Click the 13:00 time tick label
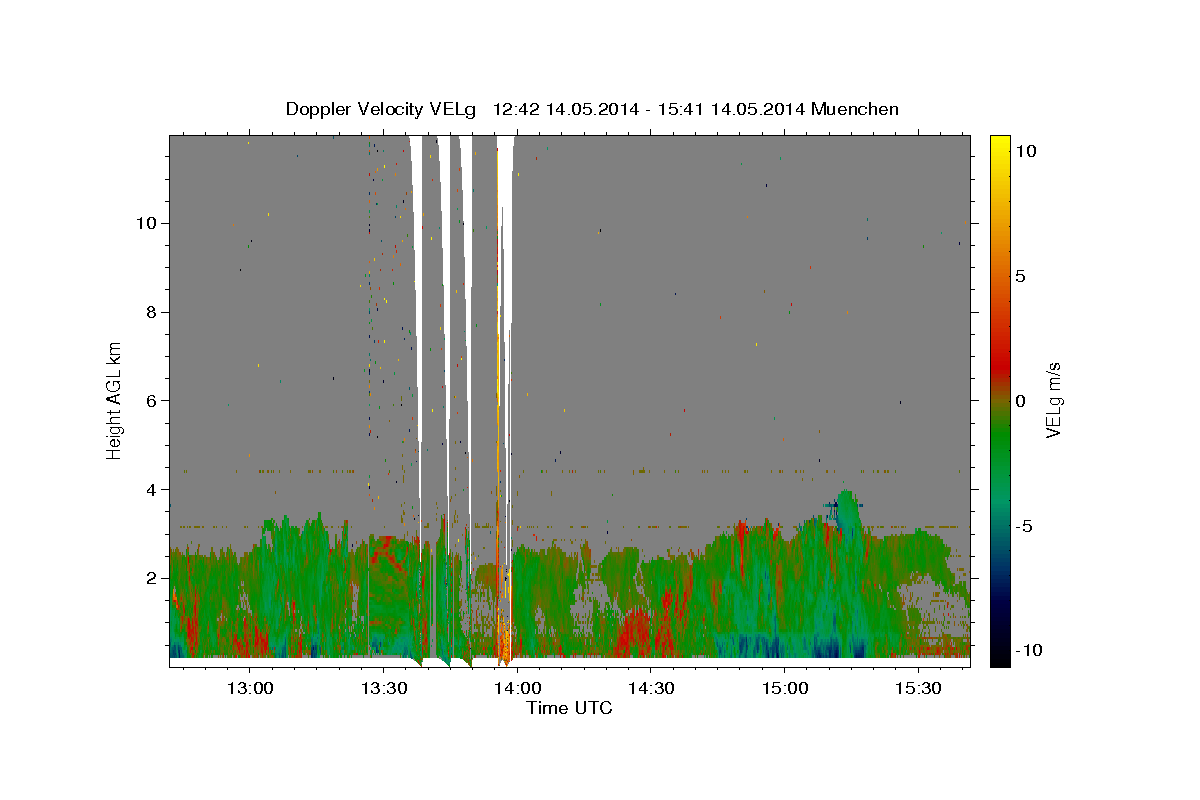This screenshot has width=1200, height=800. pos(249,688)
